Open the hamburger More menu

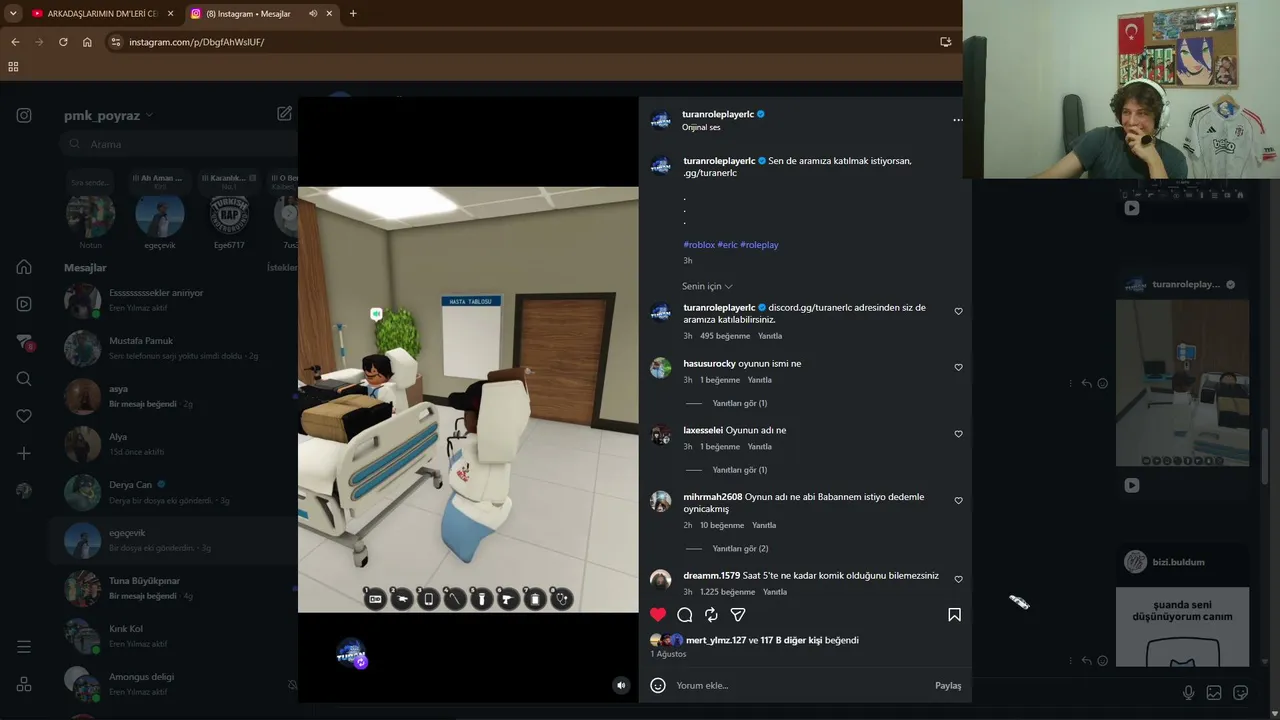click(24, 647)
